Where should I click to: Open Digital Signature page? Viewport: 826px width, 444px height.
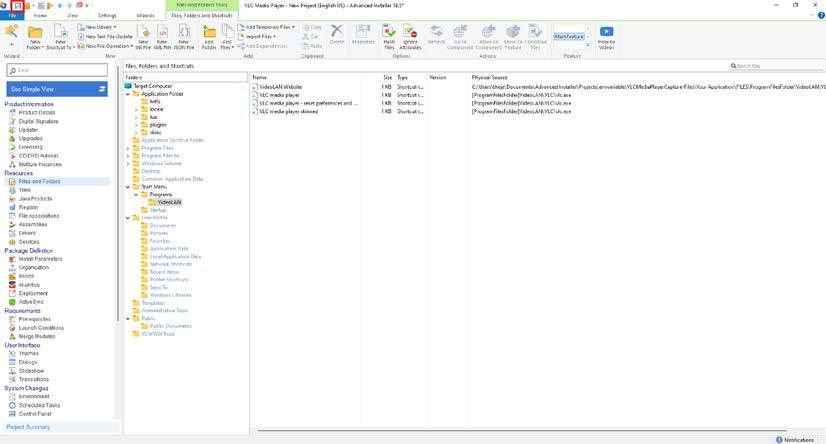(x=38, y=121)
